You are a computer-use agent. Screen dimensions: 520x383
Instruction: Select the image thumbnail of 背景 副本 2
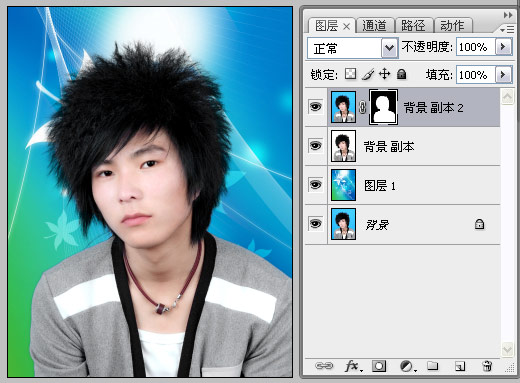pos(343,107)
